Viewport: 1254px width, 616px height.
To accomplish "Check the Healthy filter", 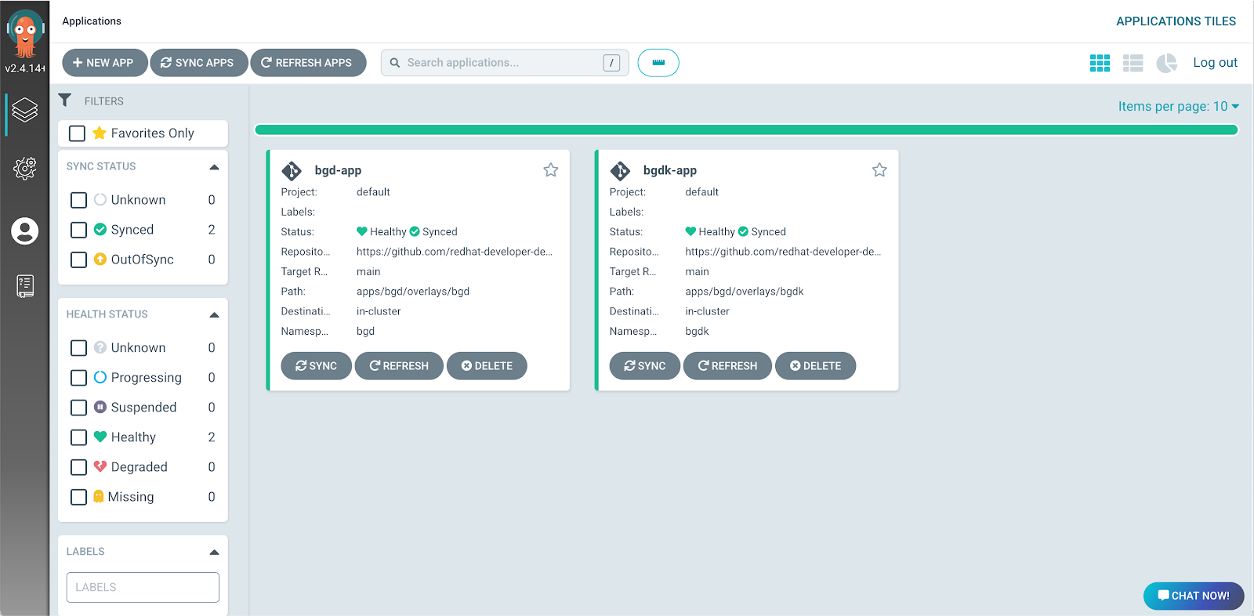I will pyautogui.click(x=79, y=437).
